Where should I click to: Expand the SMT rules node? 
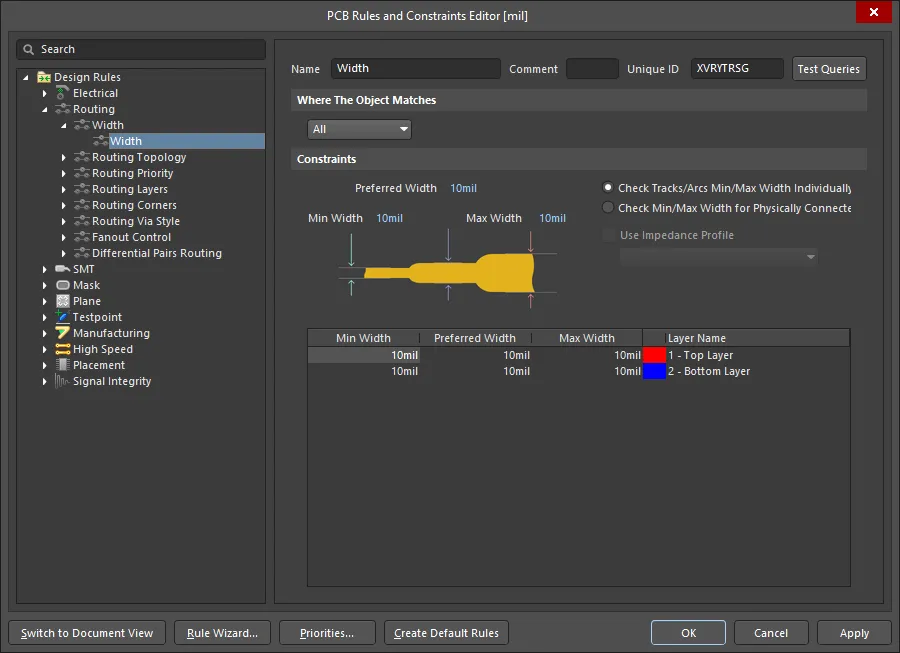pyautogui.click(x=45, y=269)
